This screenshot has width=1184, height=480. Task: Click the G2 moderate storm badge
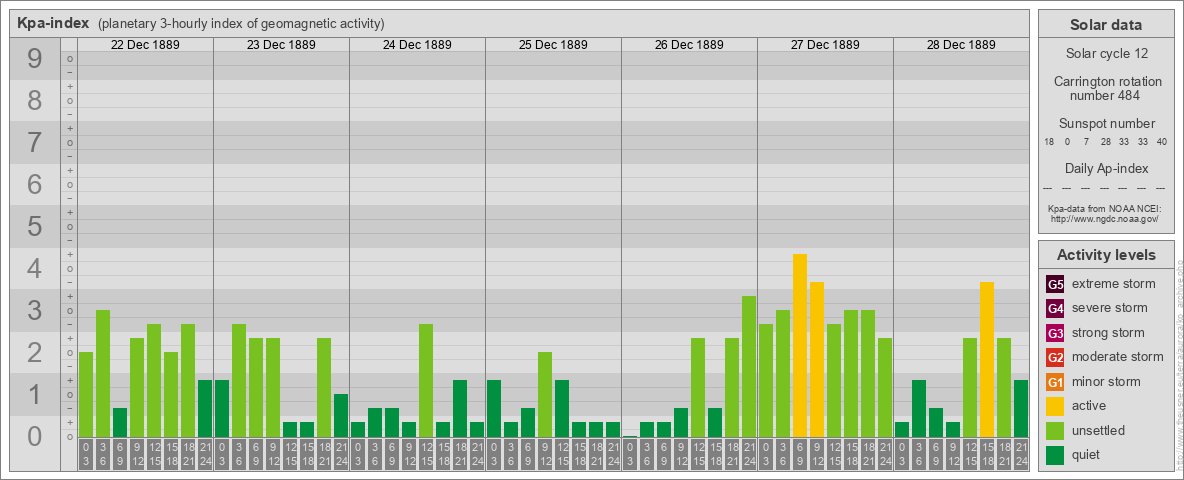pyautogui.click(x=1055, y=357)
